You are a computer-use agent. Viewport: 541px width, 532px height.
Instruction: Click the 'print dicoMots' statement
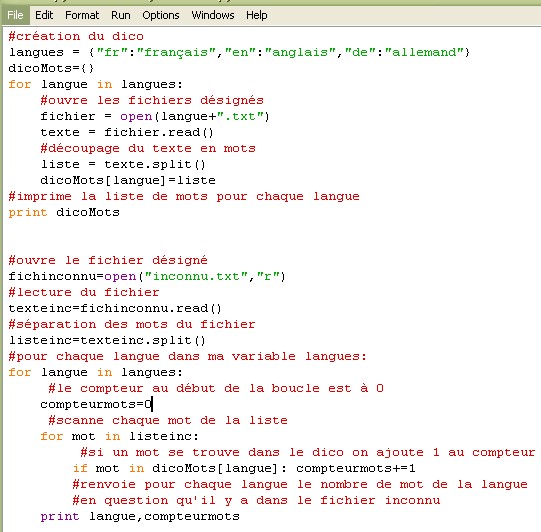tap(64, 212)
